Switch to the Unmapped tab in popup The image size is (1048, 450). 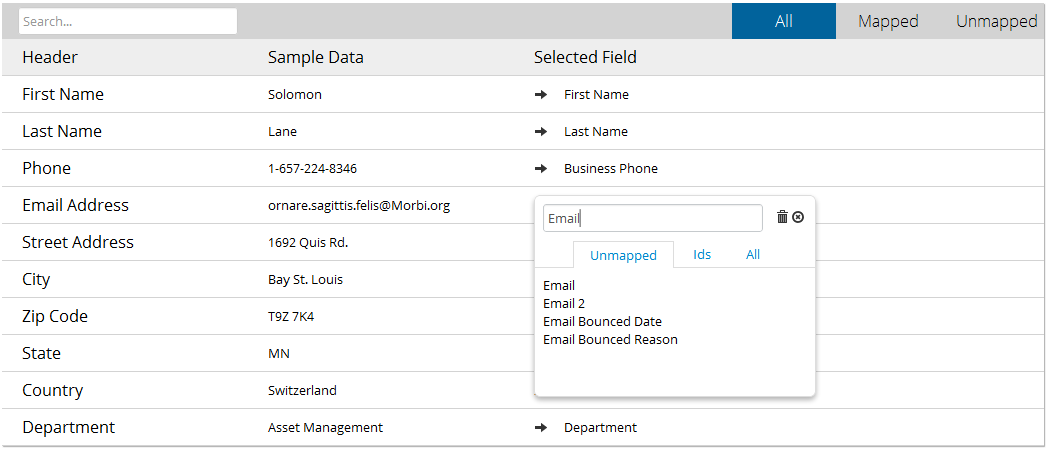(x=623, y=255)
